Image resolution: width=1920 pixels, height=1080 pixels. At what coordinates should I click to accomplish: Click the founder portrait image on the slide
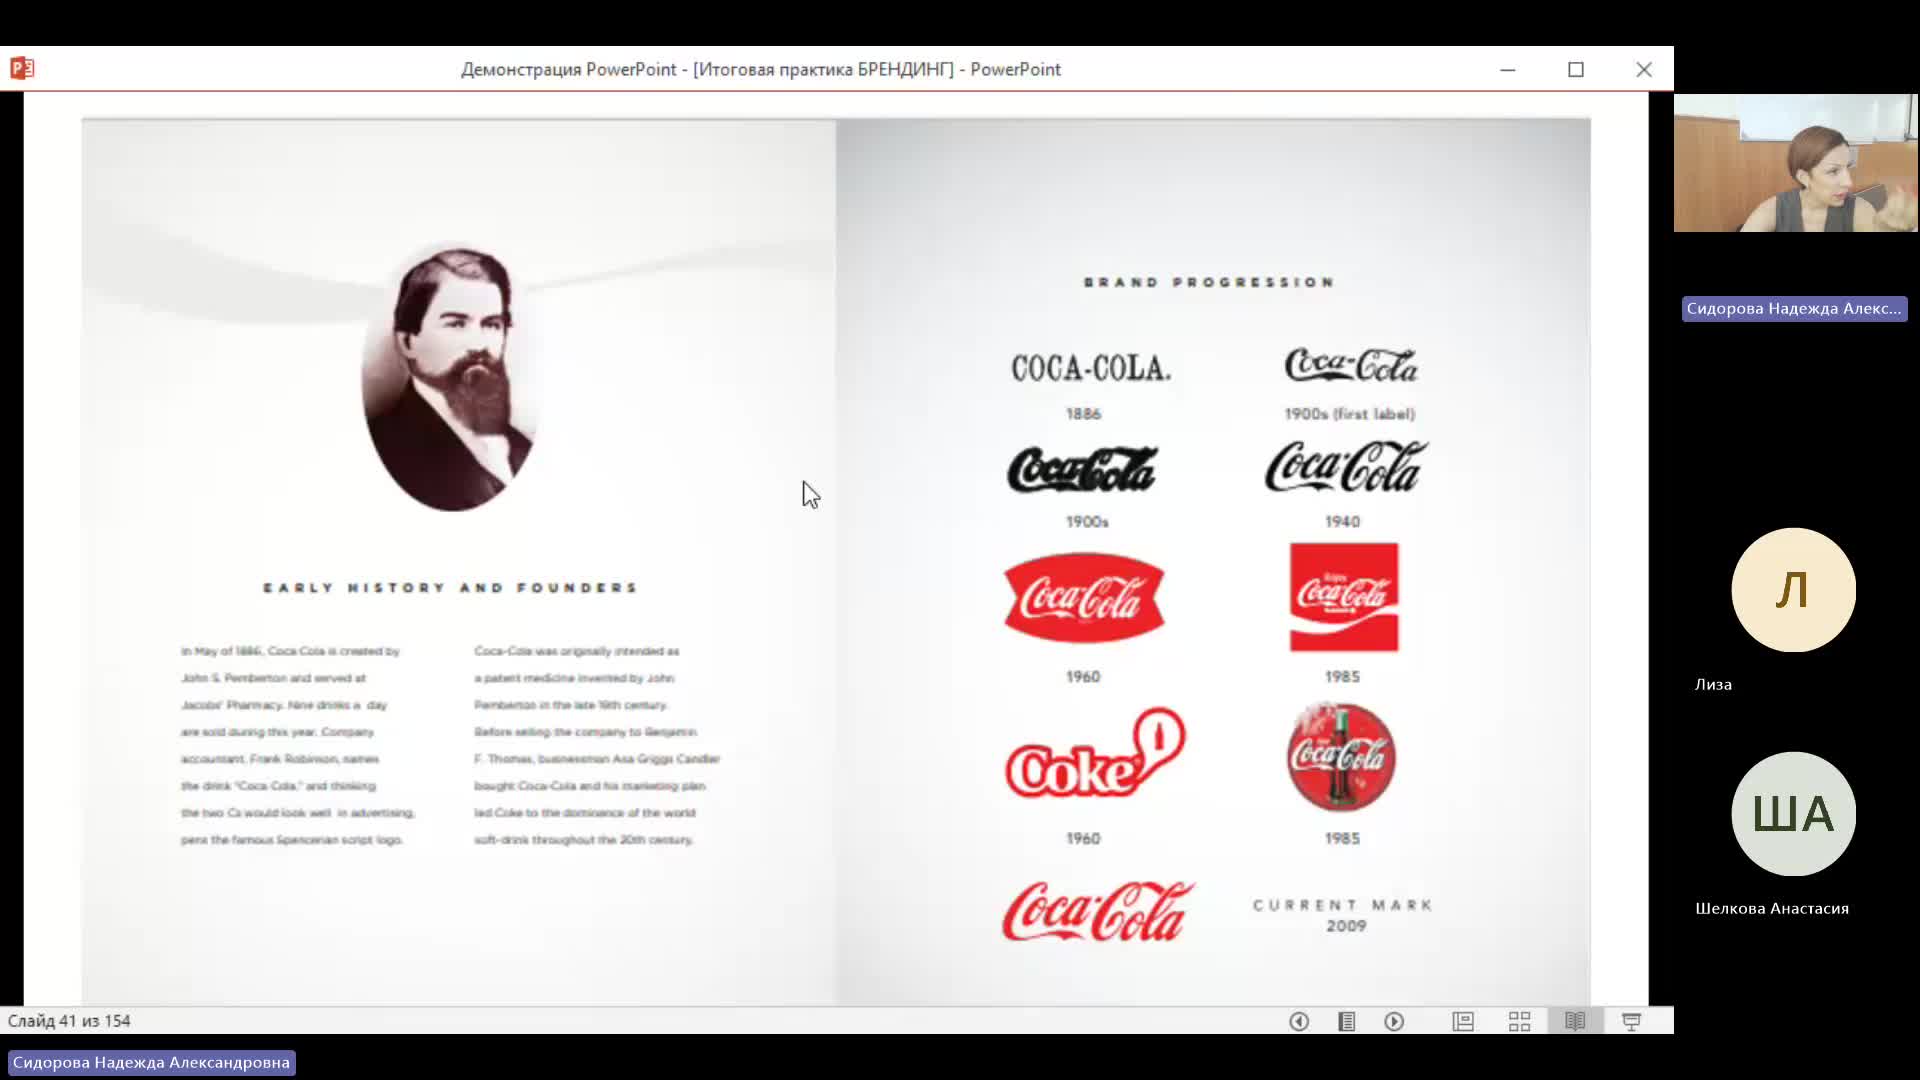point(451,377)
